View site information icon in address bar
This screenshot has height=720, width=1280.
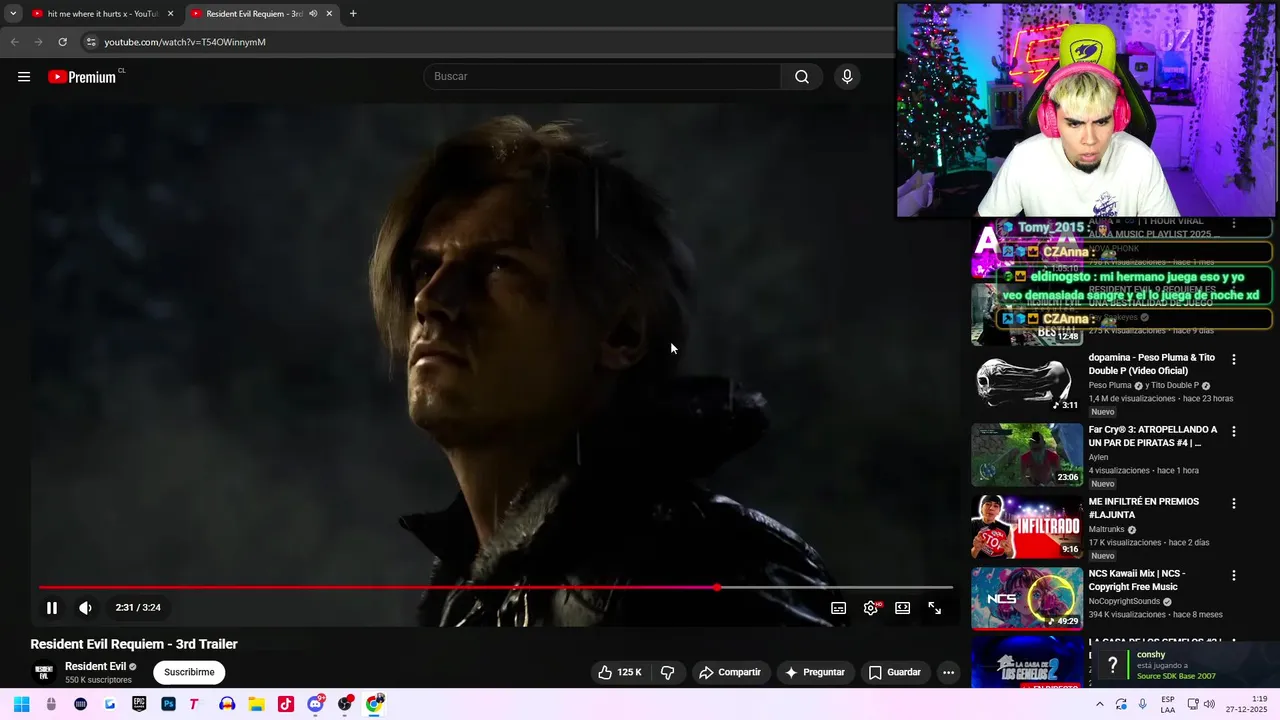click(91, 42)
